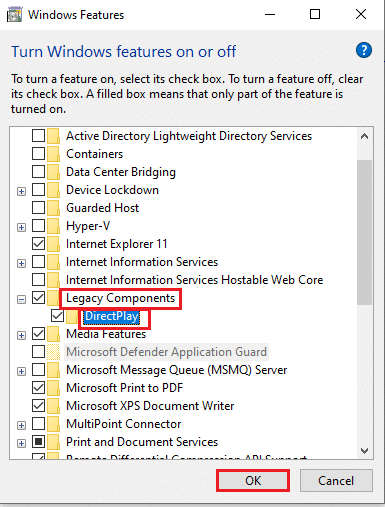Tick Internet Information Services Hostable Web Core checkbox
385x507 pixels.
(x=38, y=280)
